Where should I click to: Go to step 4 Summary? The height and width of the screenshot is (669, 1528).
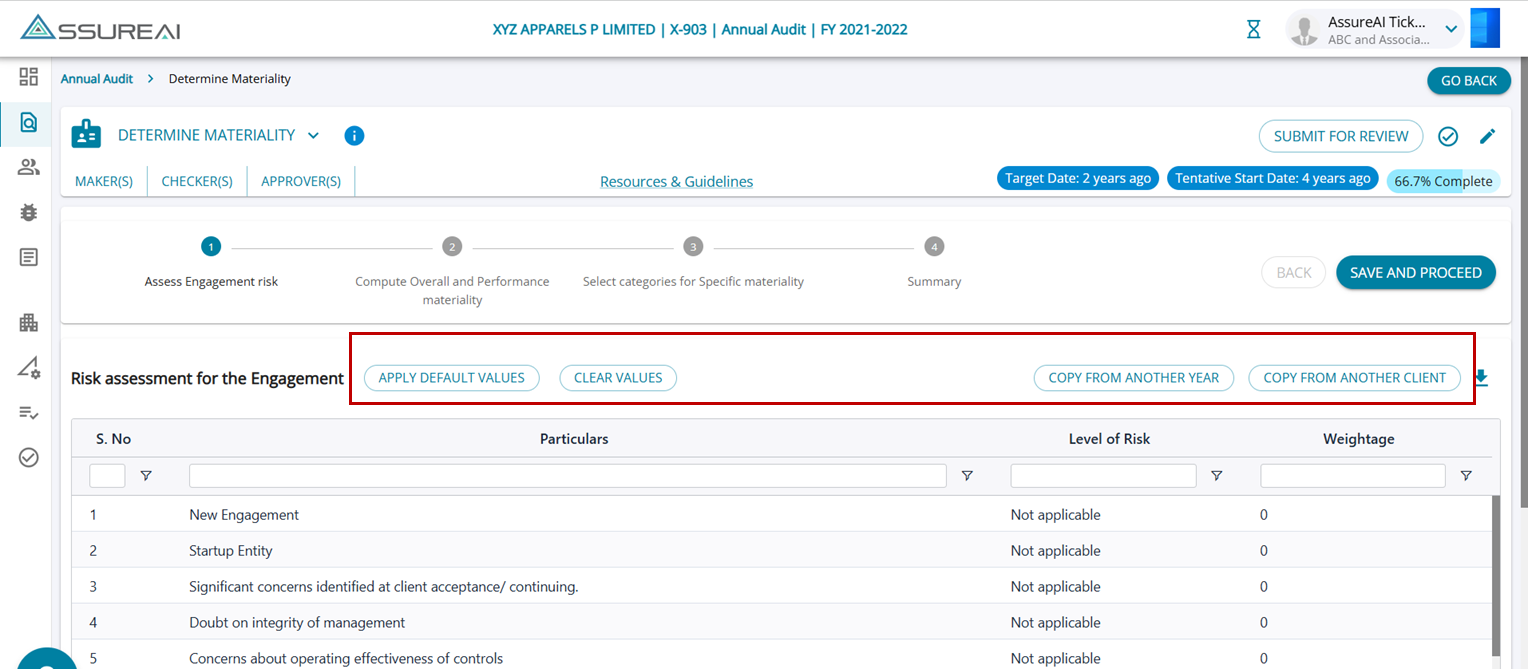[x=934, y=264]
